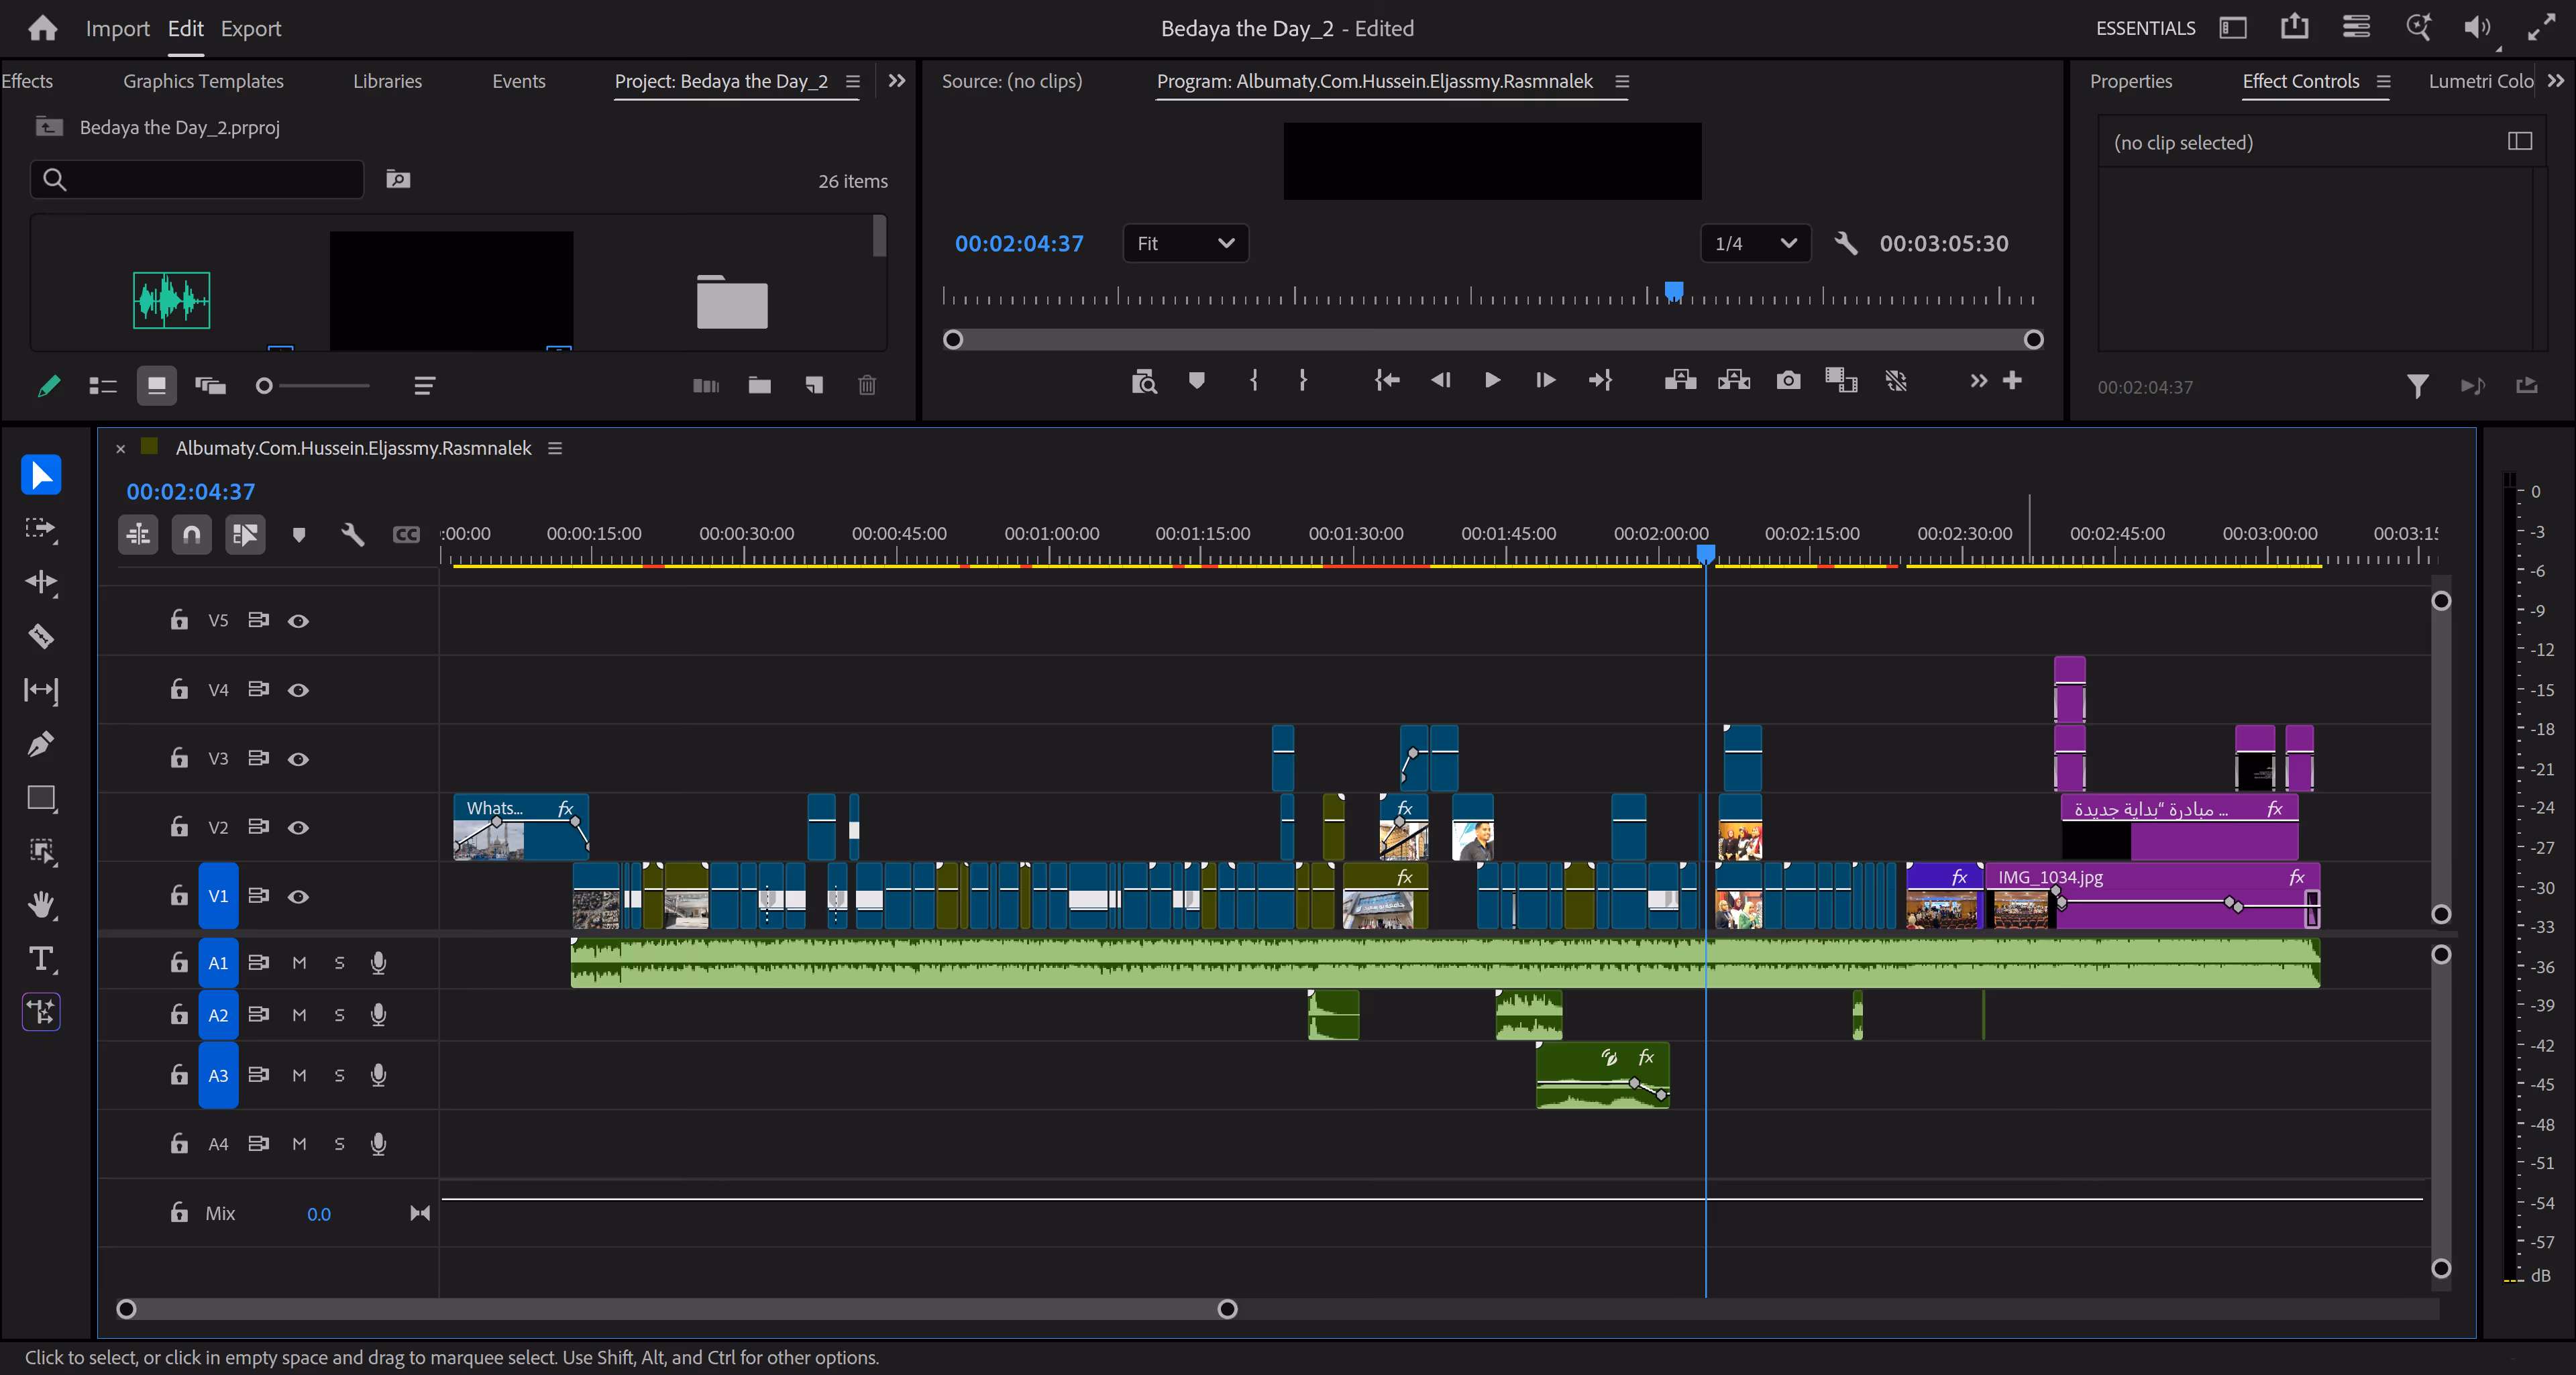Open Graphics Templates panel tab
Image resolution: width=2576 pixels, height=1375 pixels.
(x=203, y=81)
